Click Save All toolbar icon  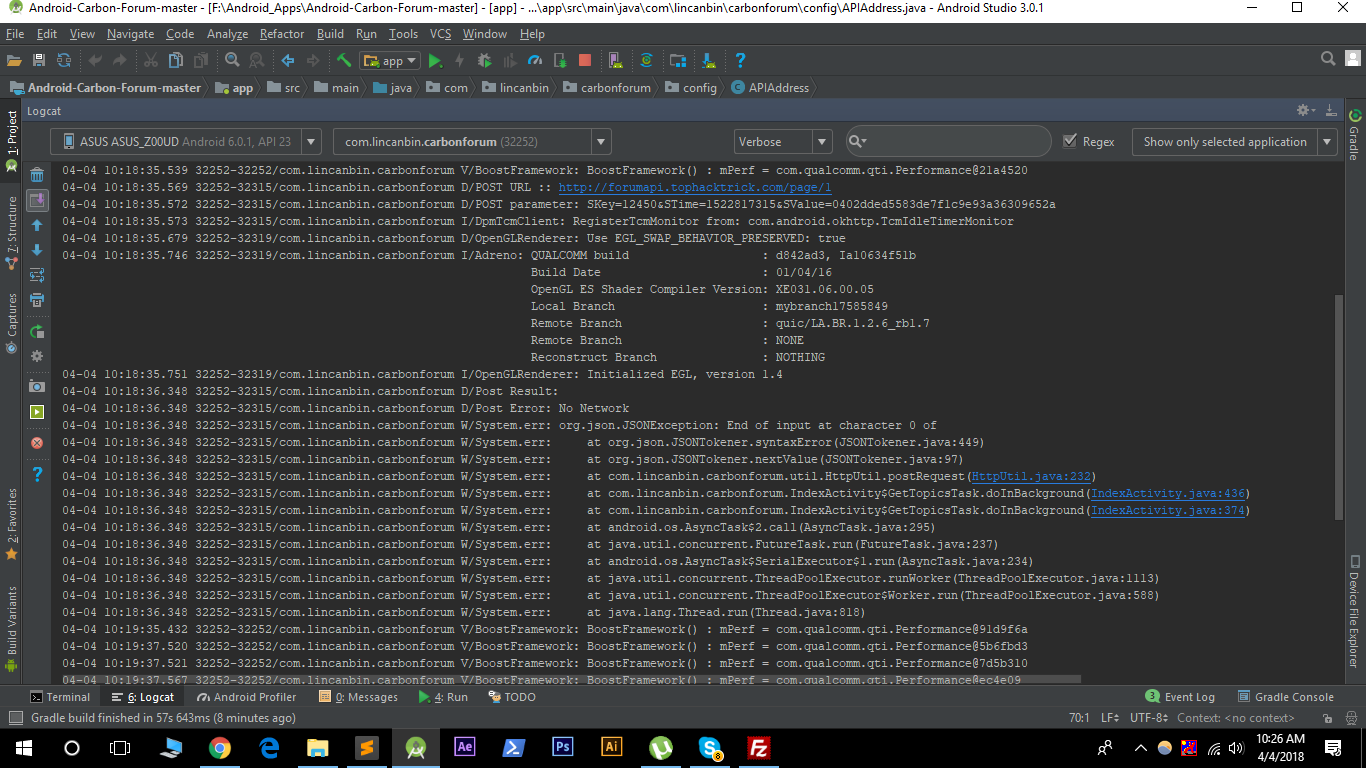[39, 61]
